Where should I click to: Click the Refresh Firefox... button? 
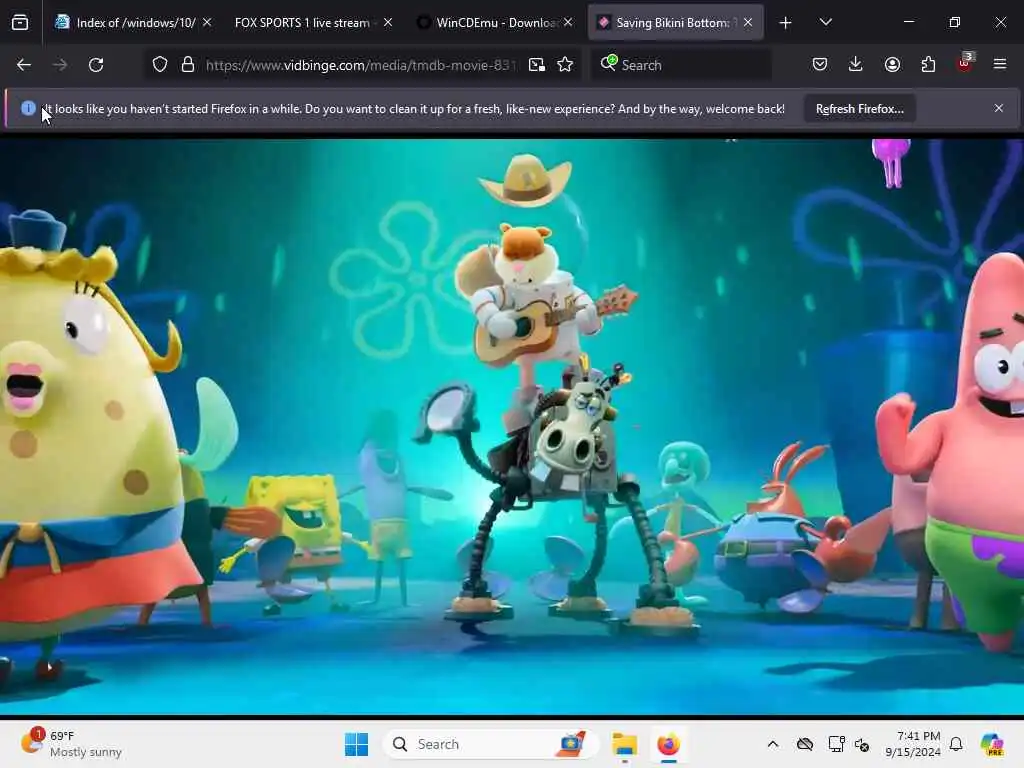point(859,109)
